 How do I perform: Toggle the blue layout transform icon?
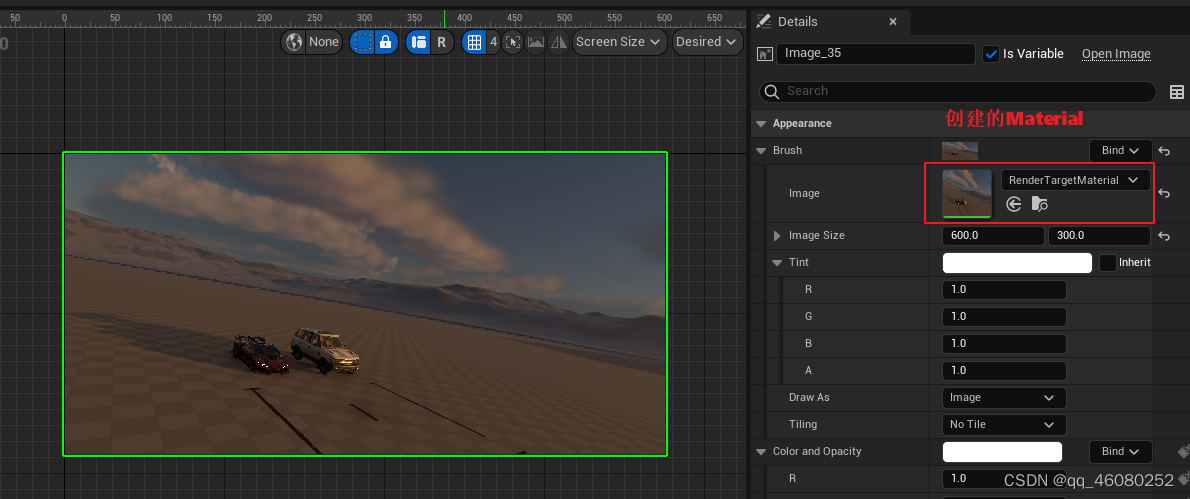[x=418, y=42]
